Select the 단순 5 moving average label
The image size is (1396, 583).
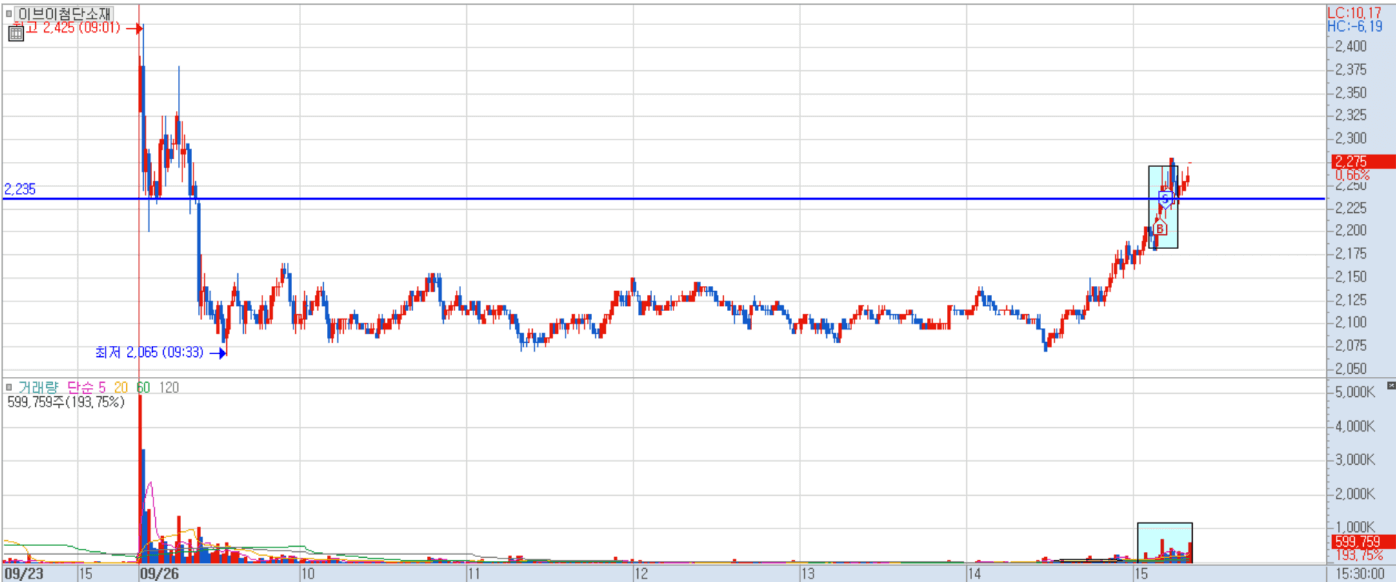(87, 387)
